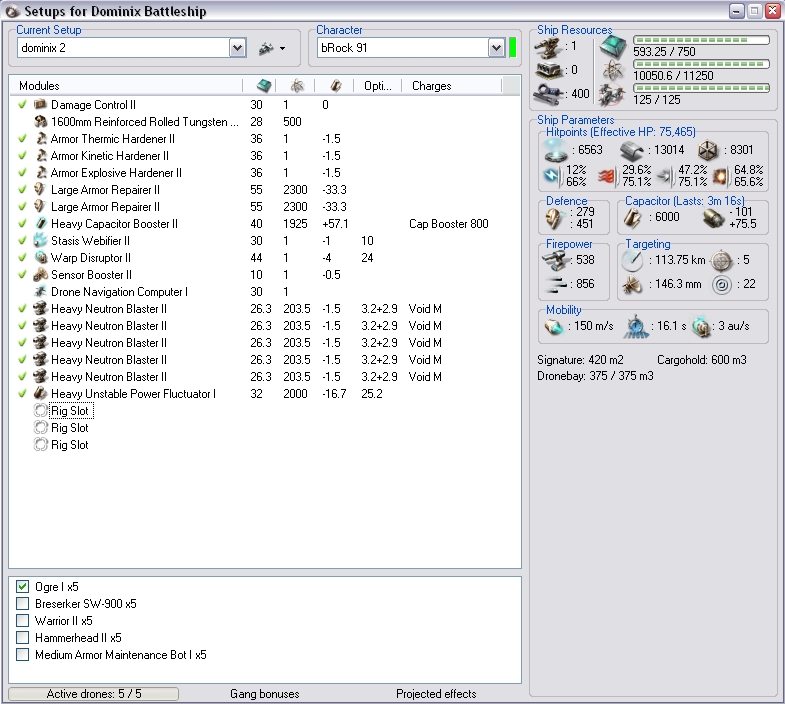
Task: Click the CPU column header icon
Action: point(263,86)
